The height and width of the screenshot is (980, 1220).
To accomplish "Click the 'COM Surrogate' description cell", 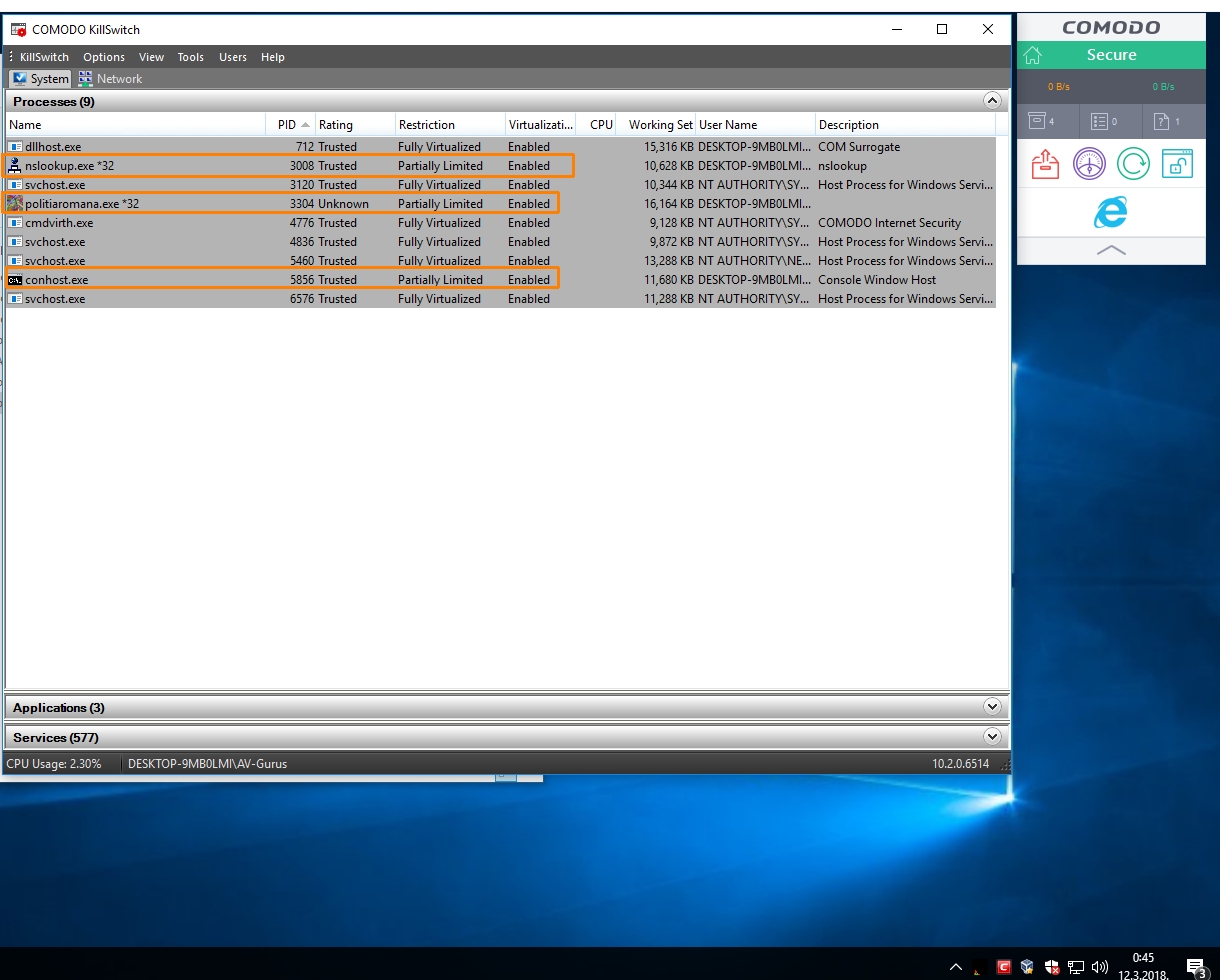I will point(859,147).
